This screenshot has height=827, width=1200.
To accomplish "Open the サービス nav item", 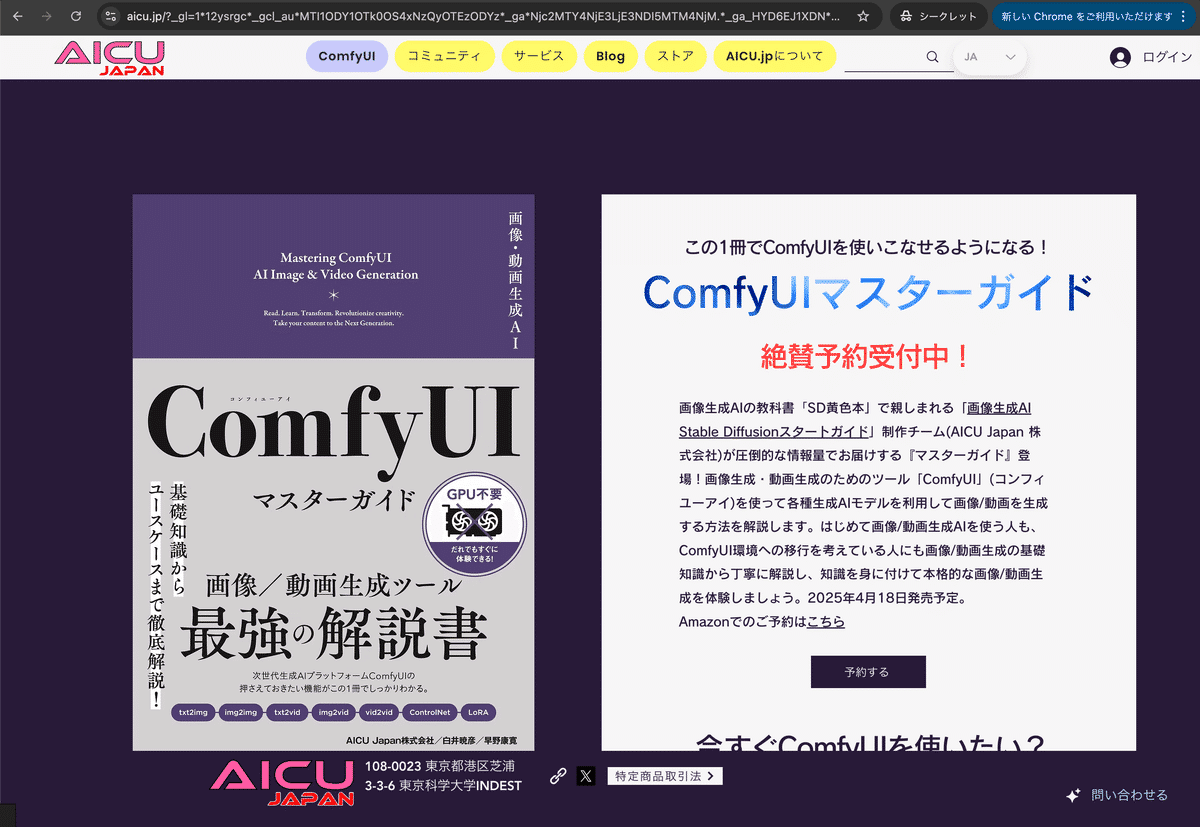I will (539, 56).
